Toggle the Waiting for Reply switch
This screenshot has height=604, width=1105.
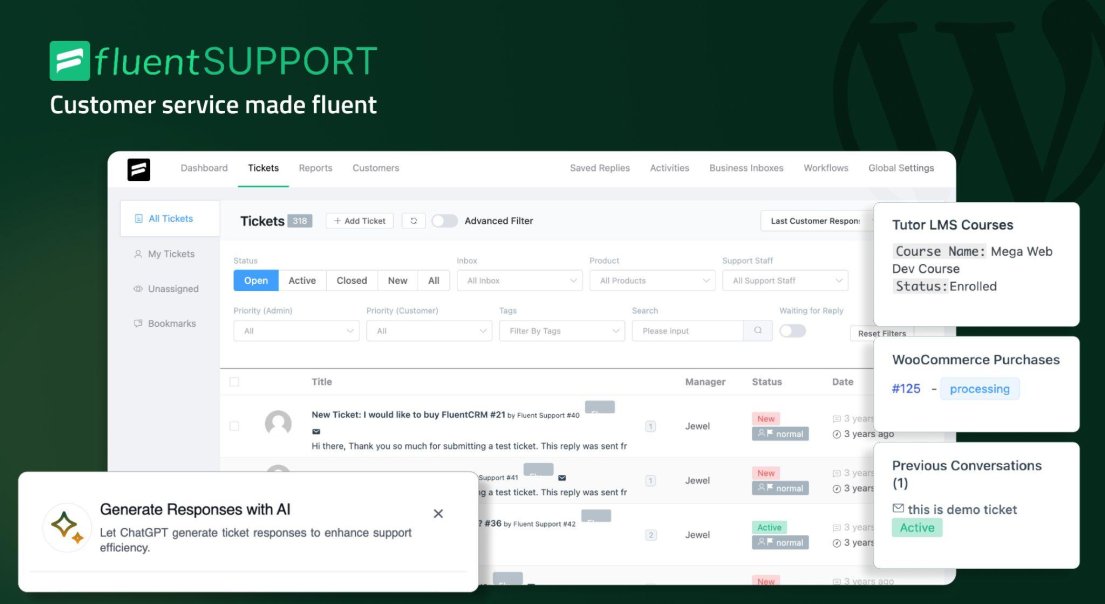tap(793, 331)
